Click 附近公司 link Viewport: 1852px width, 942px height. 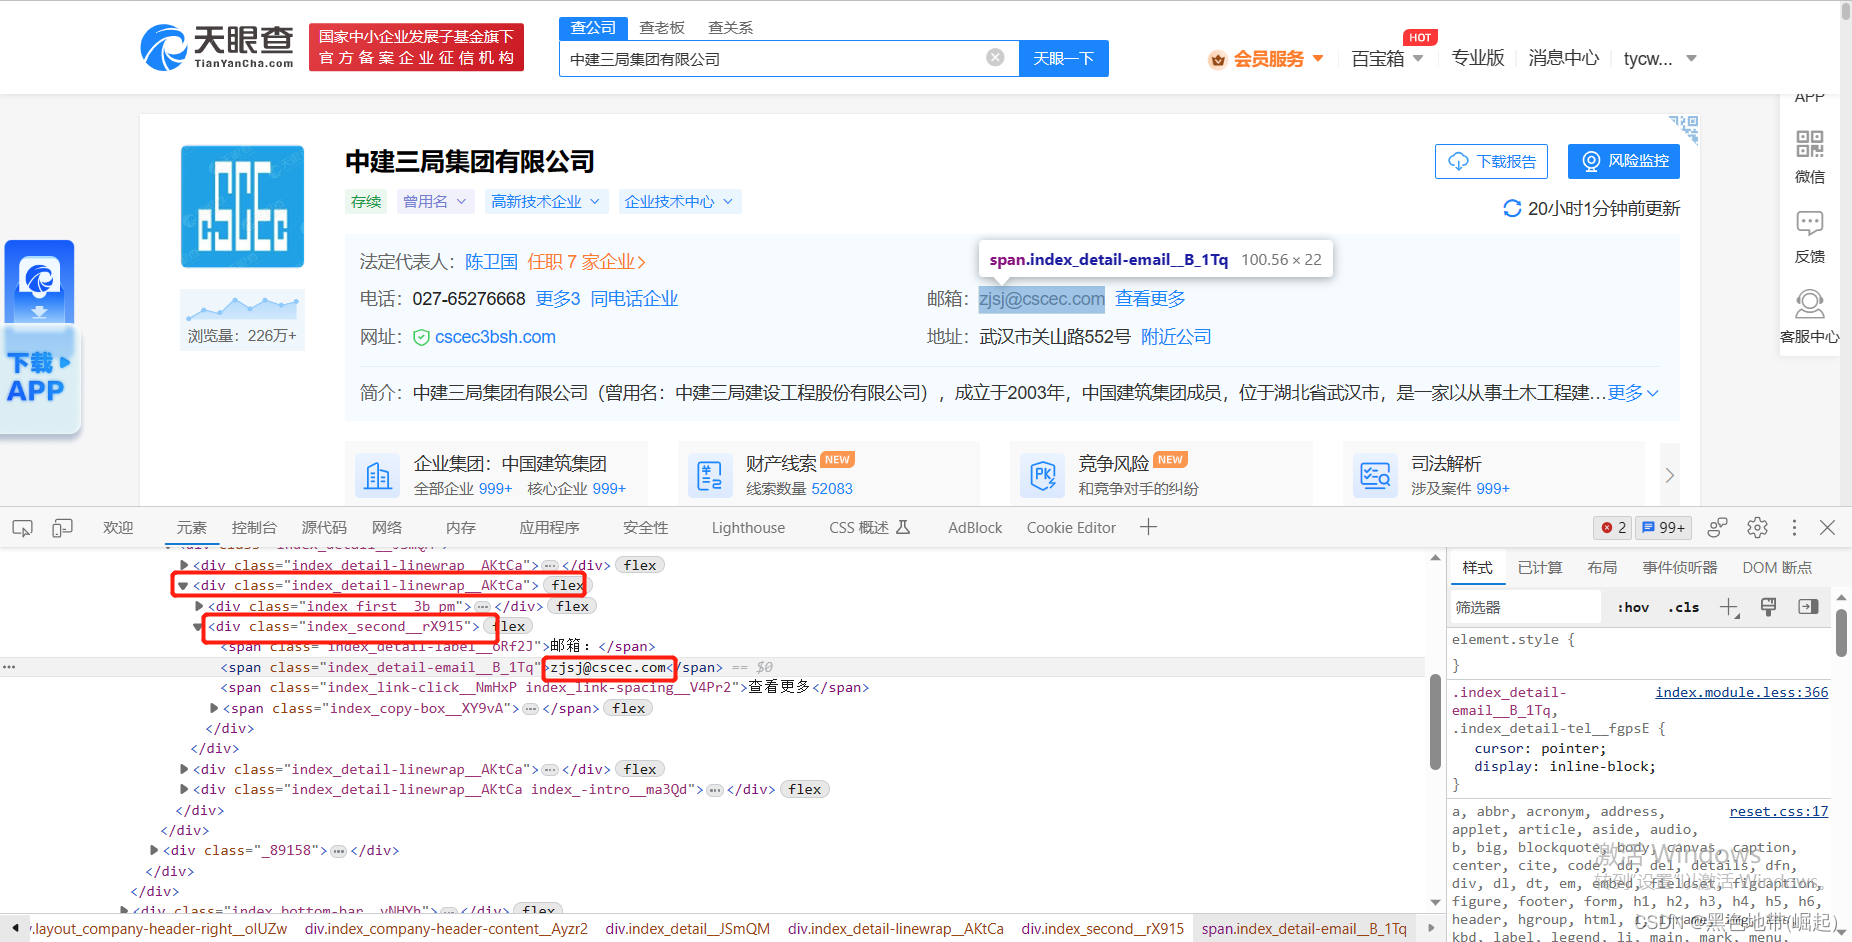[1176, 337]
